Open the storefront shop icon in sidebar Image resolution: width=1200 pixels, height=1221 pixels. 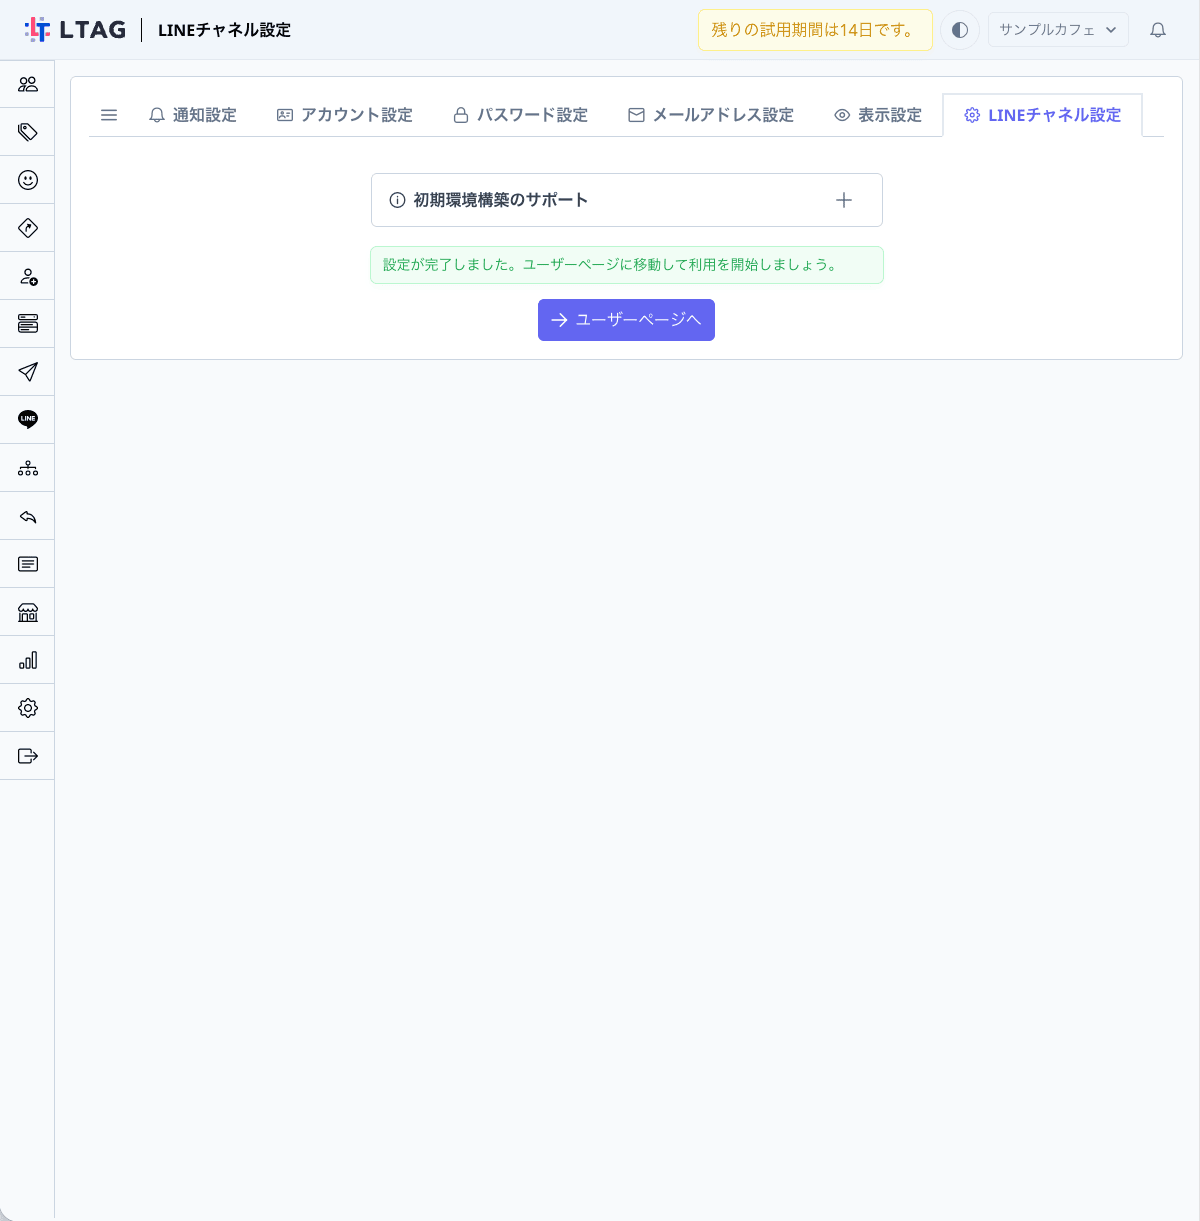28,612
